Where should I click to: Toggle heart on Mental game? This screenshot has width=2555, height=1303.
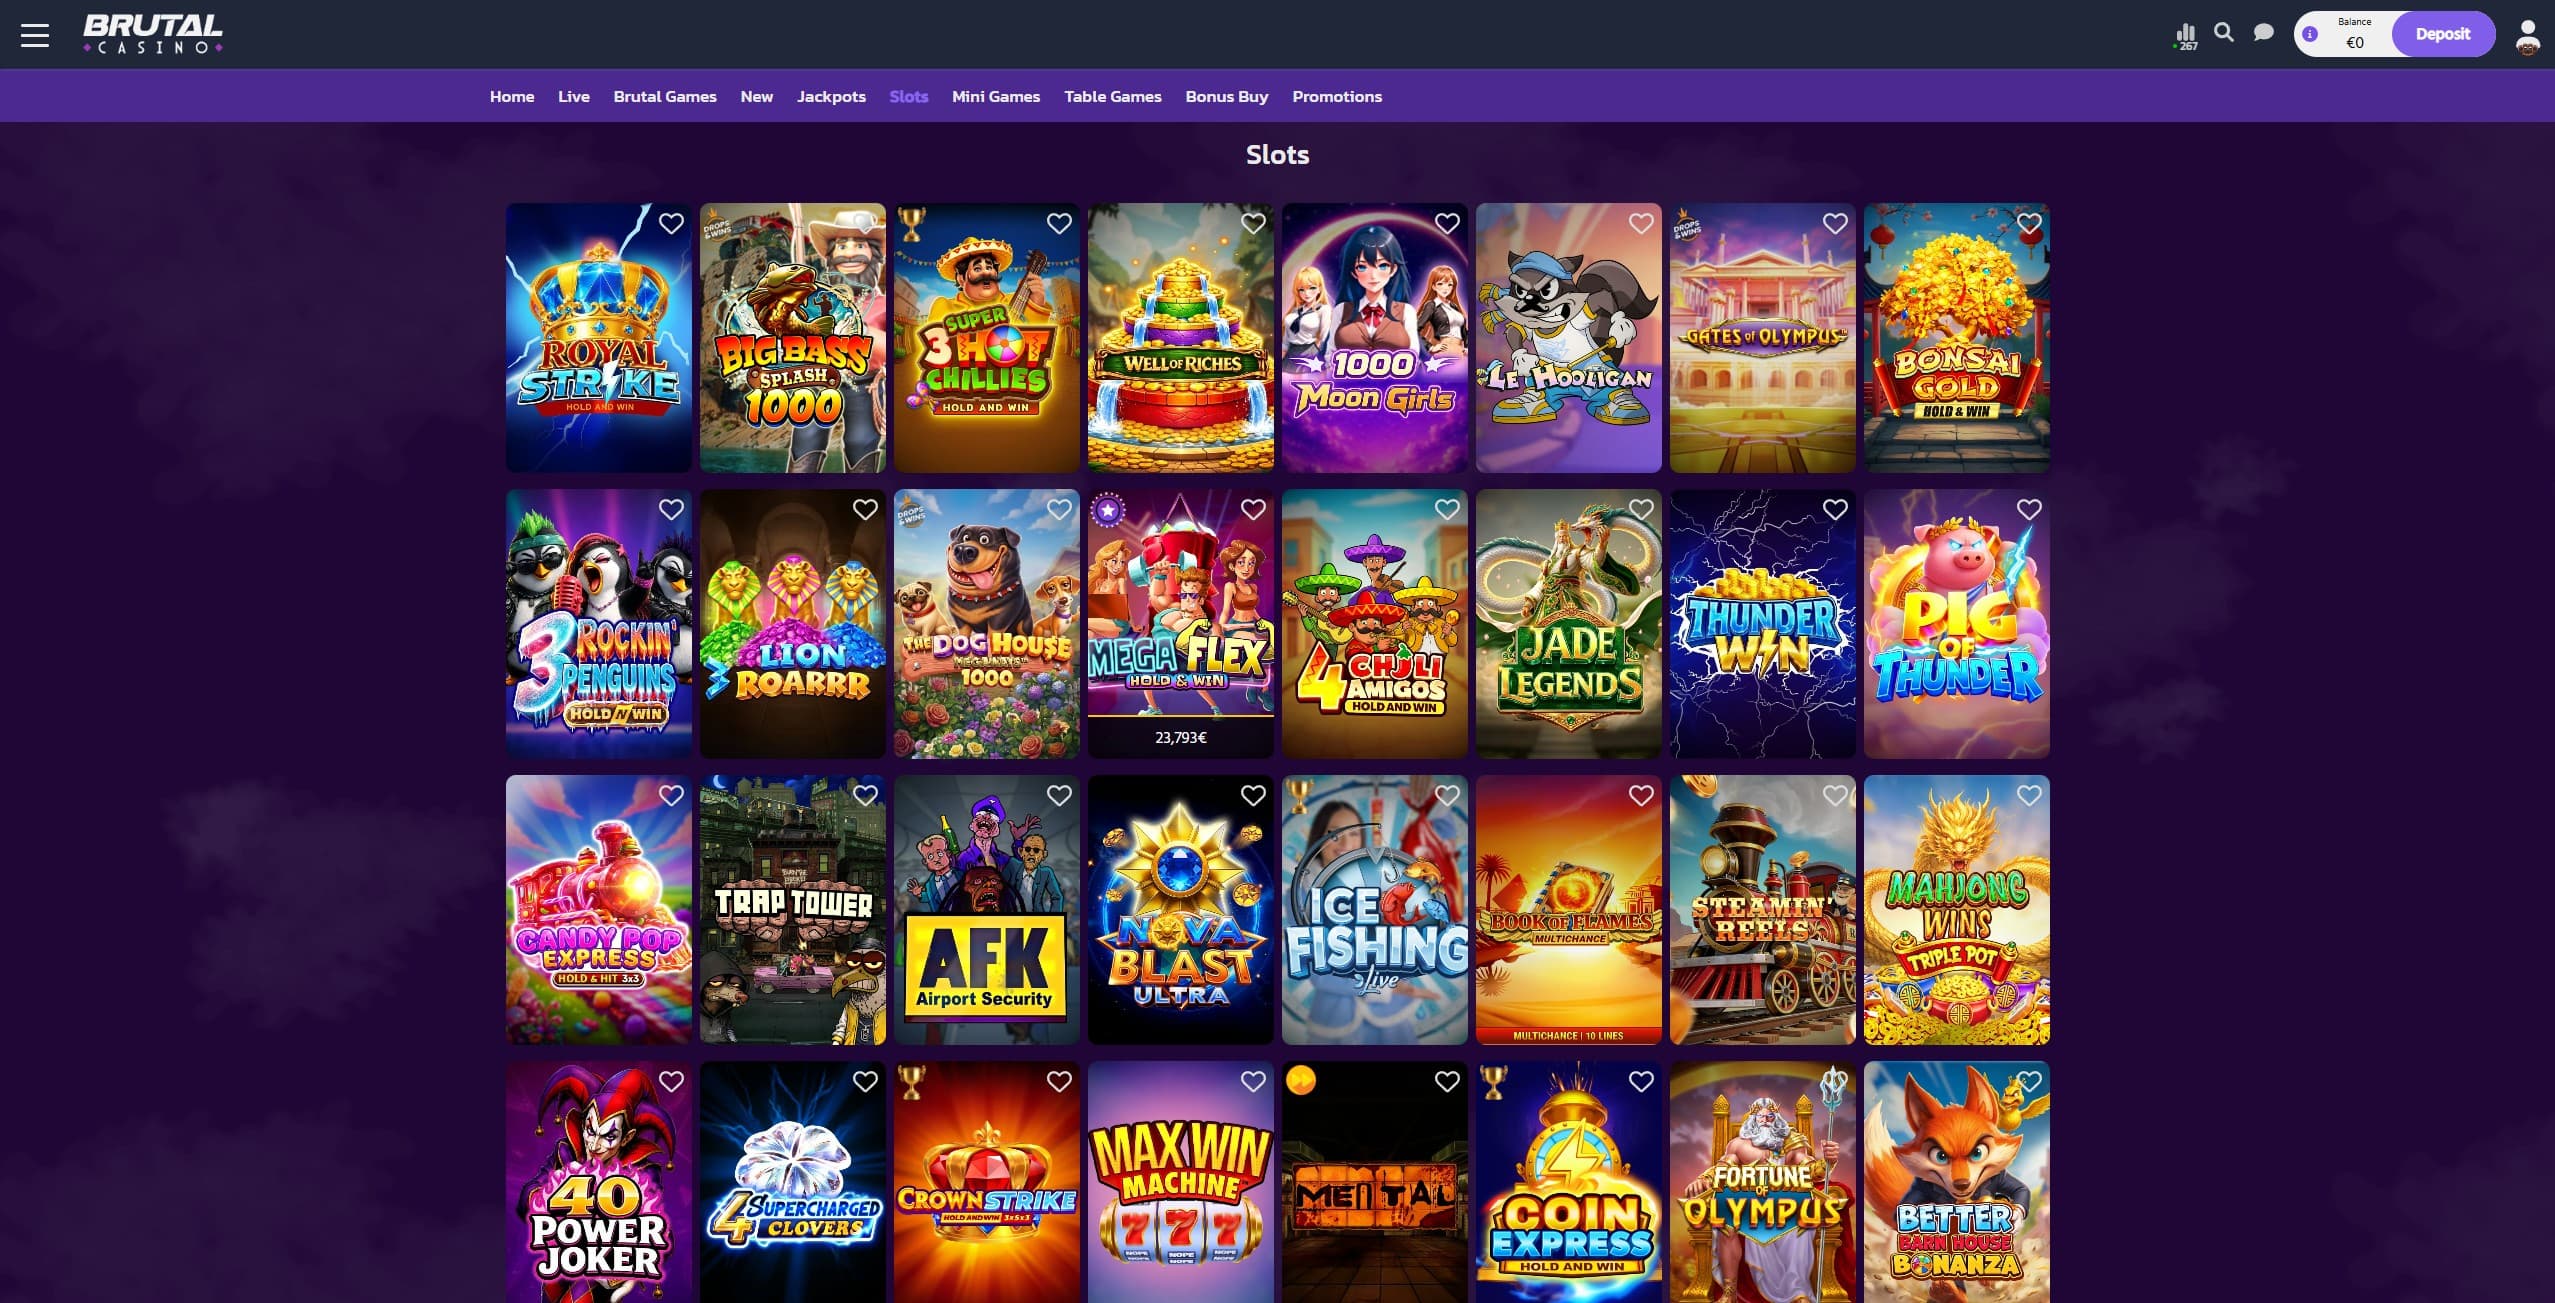point(1447,1082)
